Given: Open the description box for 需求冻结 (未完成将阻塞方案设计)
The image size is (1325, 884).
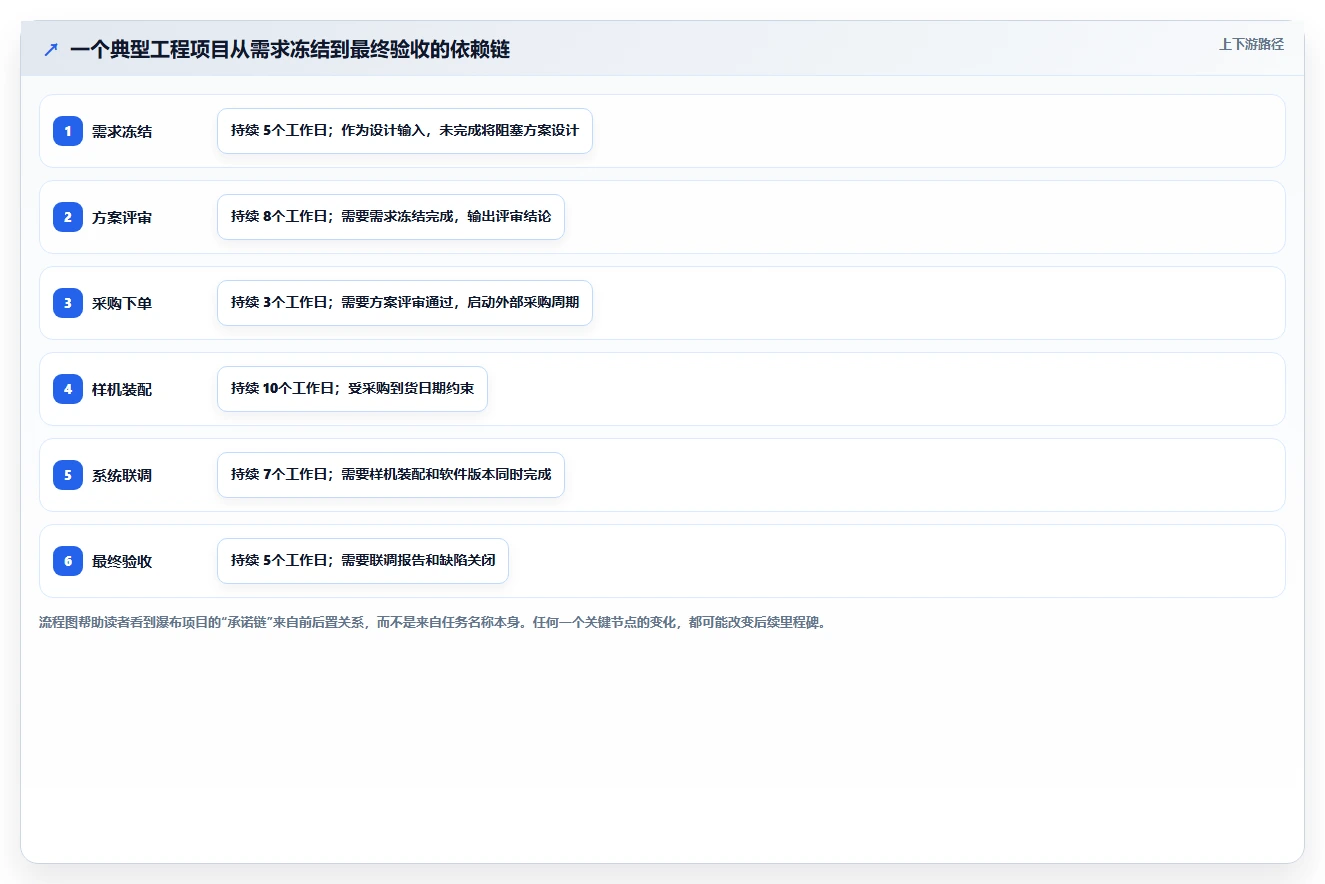Looking at the screenshot, I should click(405, 131).
